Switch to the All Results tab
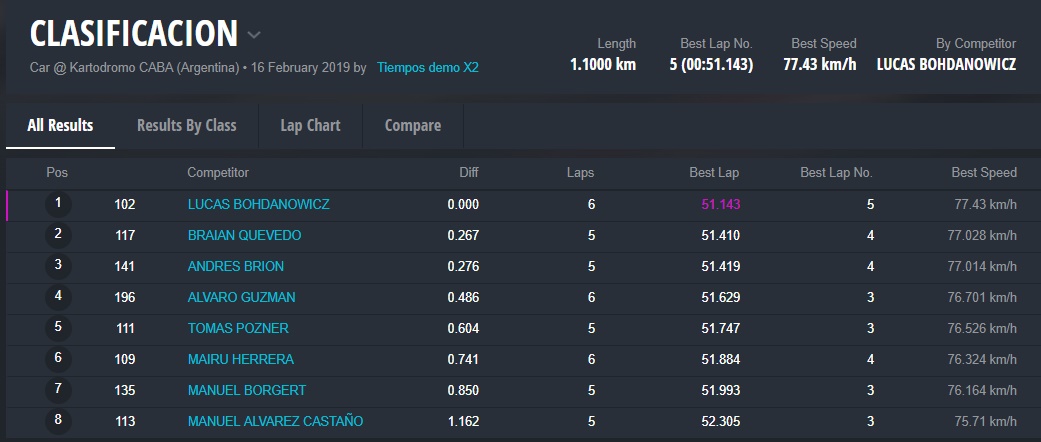The width and height of the screenshot is (1041, 442). tap(60, 125)
